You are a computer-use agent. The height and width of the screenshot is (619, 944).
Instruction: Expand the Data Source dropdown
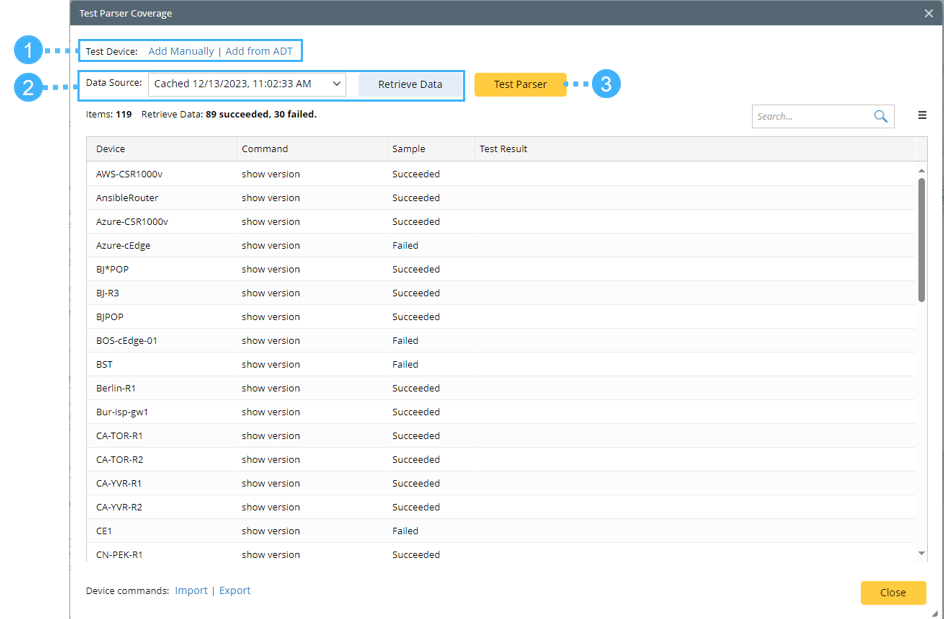click(x=336, y=85)
